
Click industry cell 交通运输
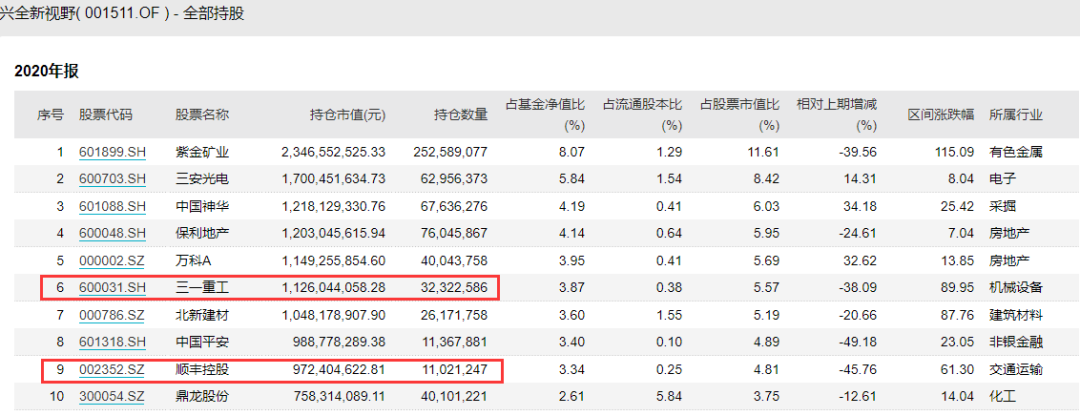tap(1016, 370)
